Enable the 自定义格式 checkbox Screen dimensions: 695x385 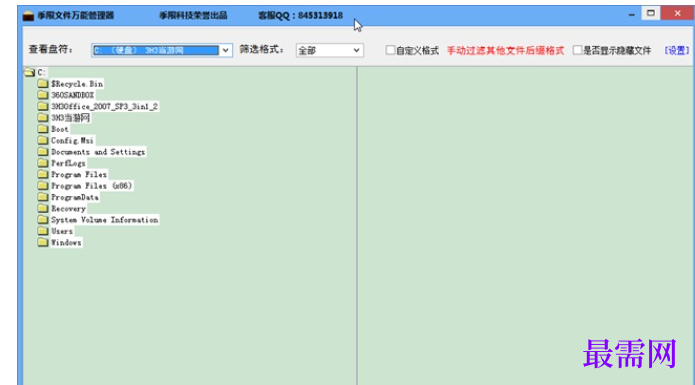click(390, 50)
